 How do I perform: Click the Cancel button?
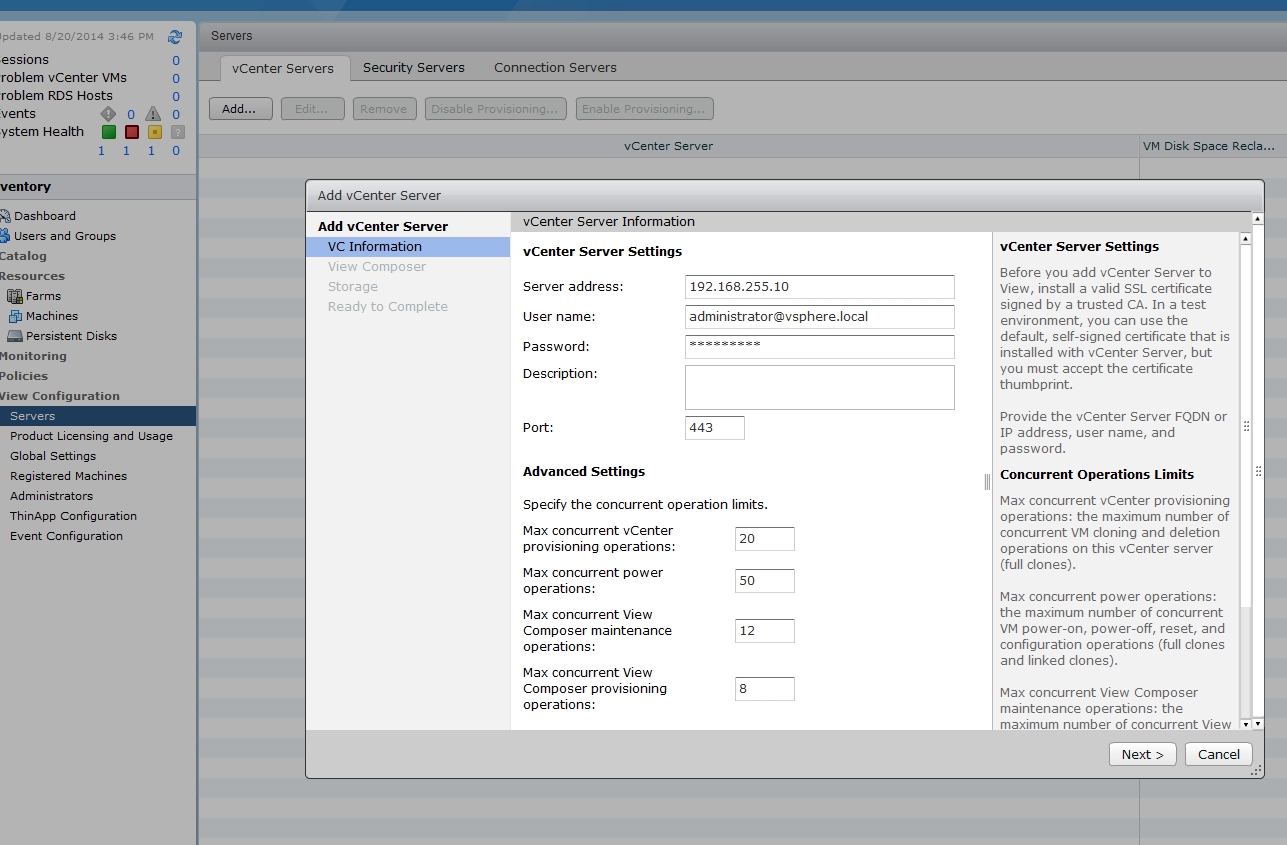click(1218, 755)
